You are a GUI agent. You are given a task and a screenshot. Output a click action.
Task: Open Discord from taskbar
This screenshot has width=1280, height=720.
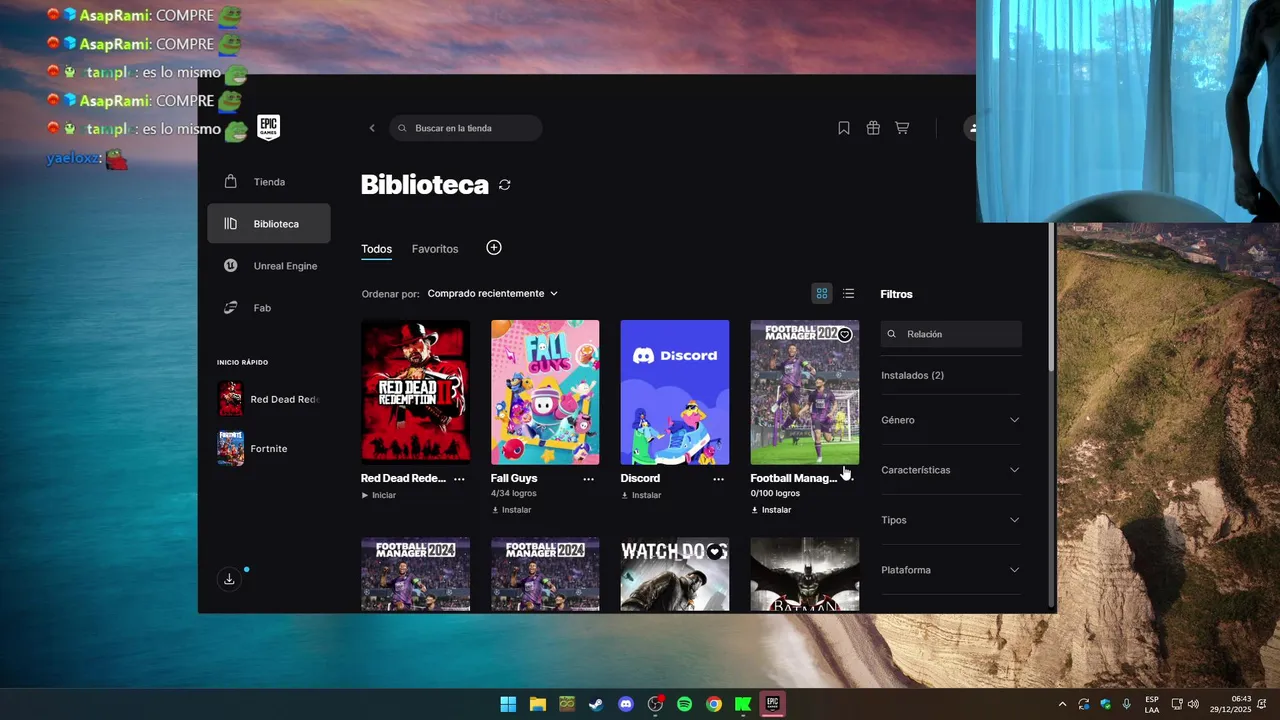pos(626,704)
